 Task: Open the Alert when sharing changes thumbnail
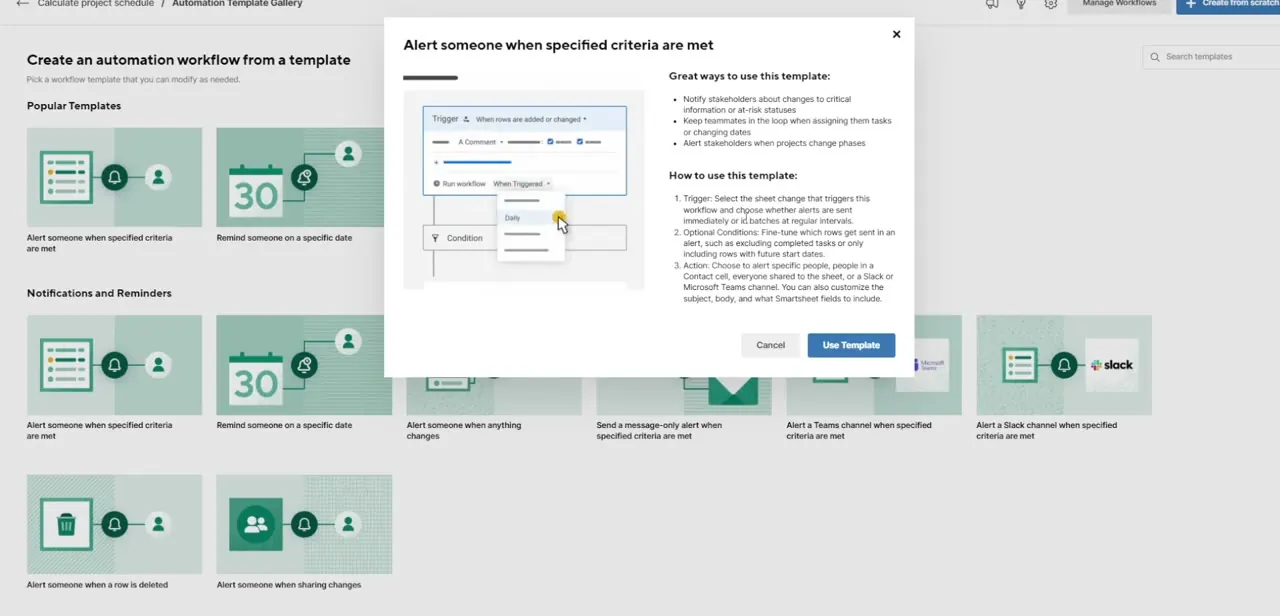304,525
